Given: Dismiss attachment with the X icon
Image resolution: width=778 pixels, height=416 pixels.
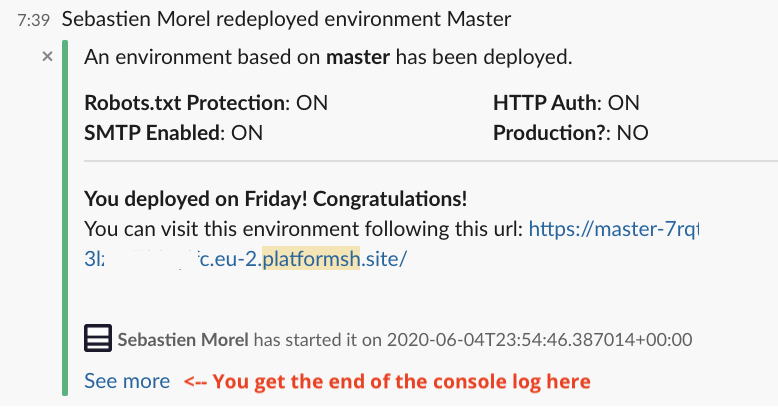Looking at the screenshot, I should coord(48,57).
